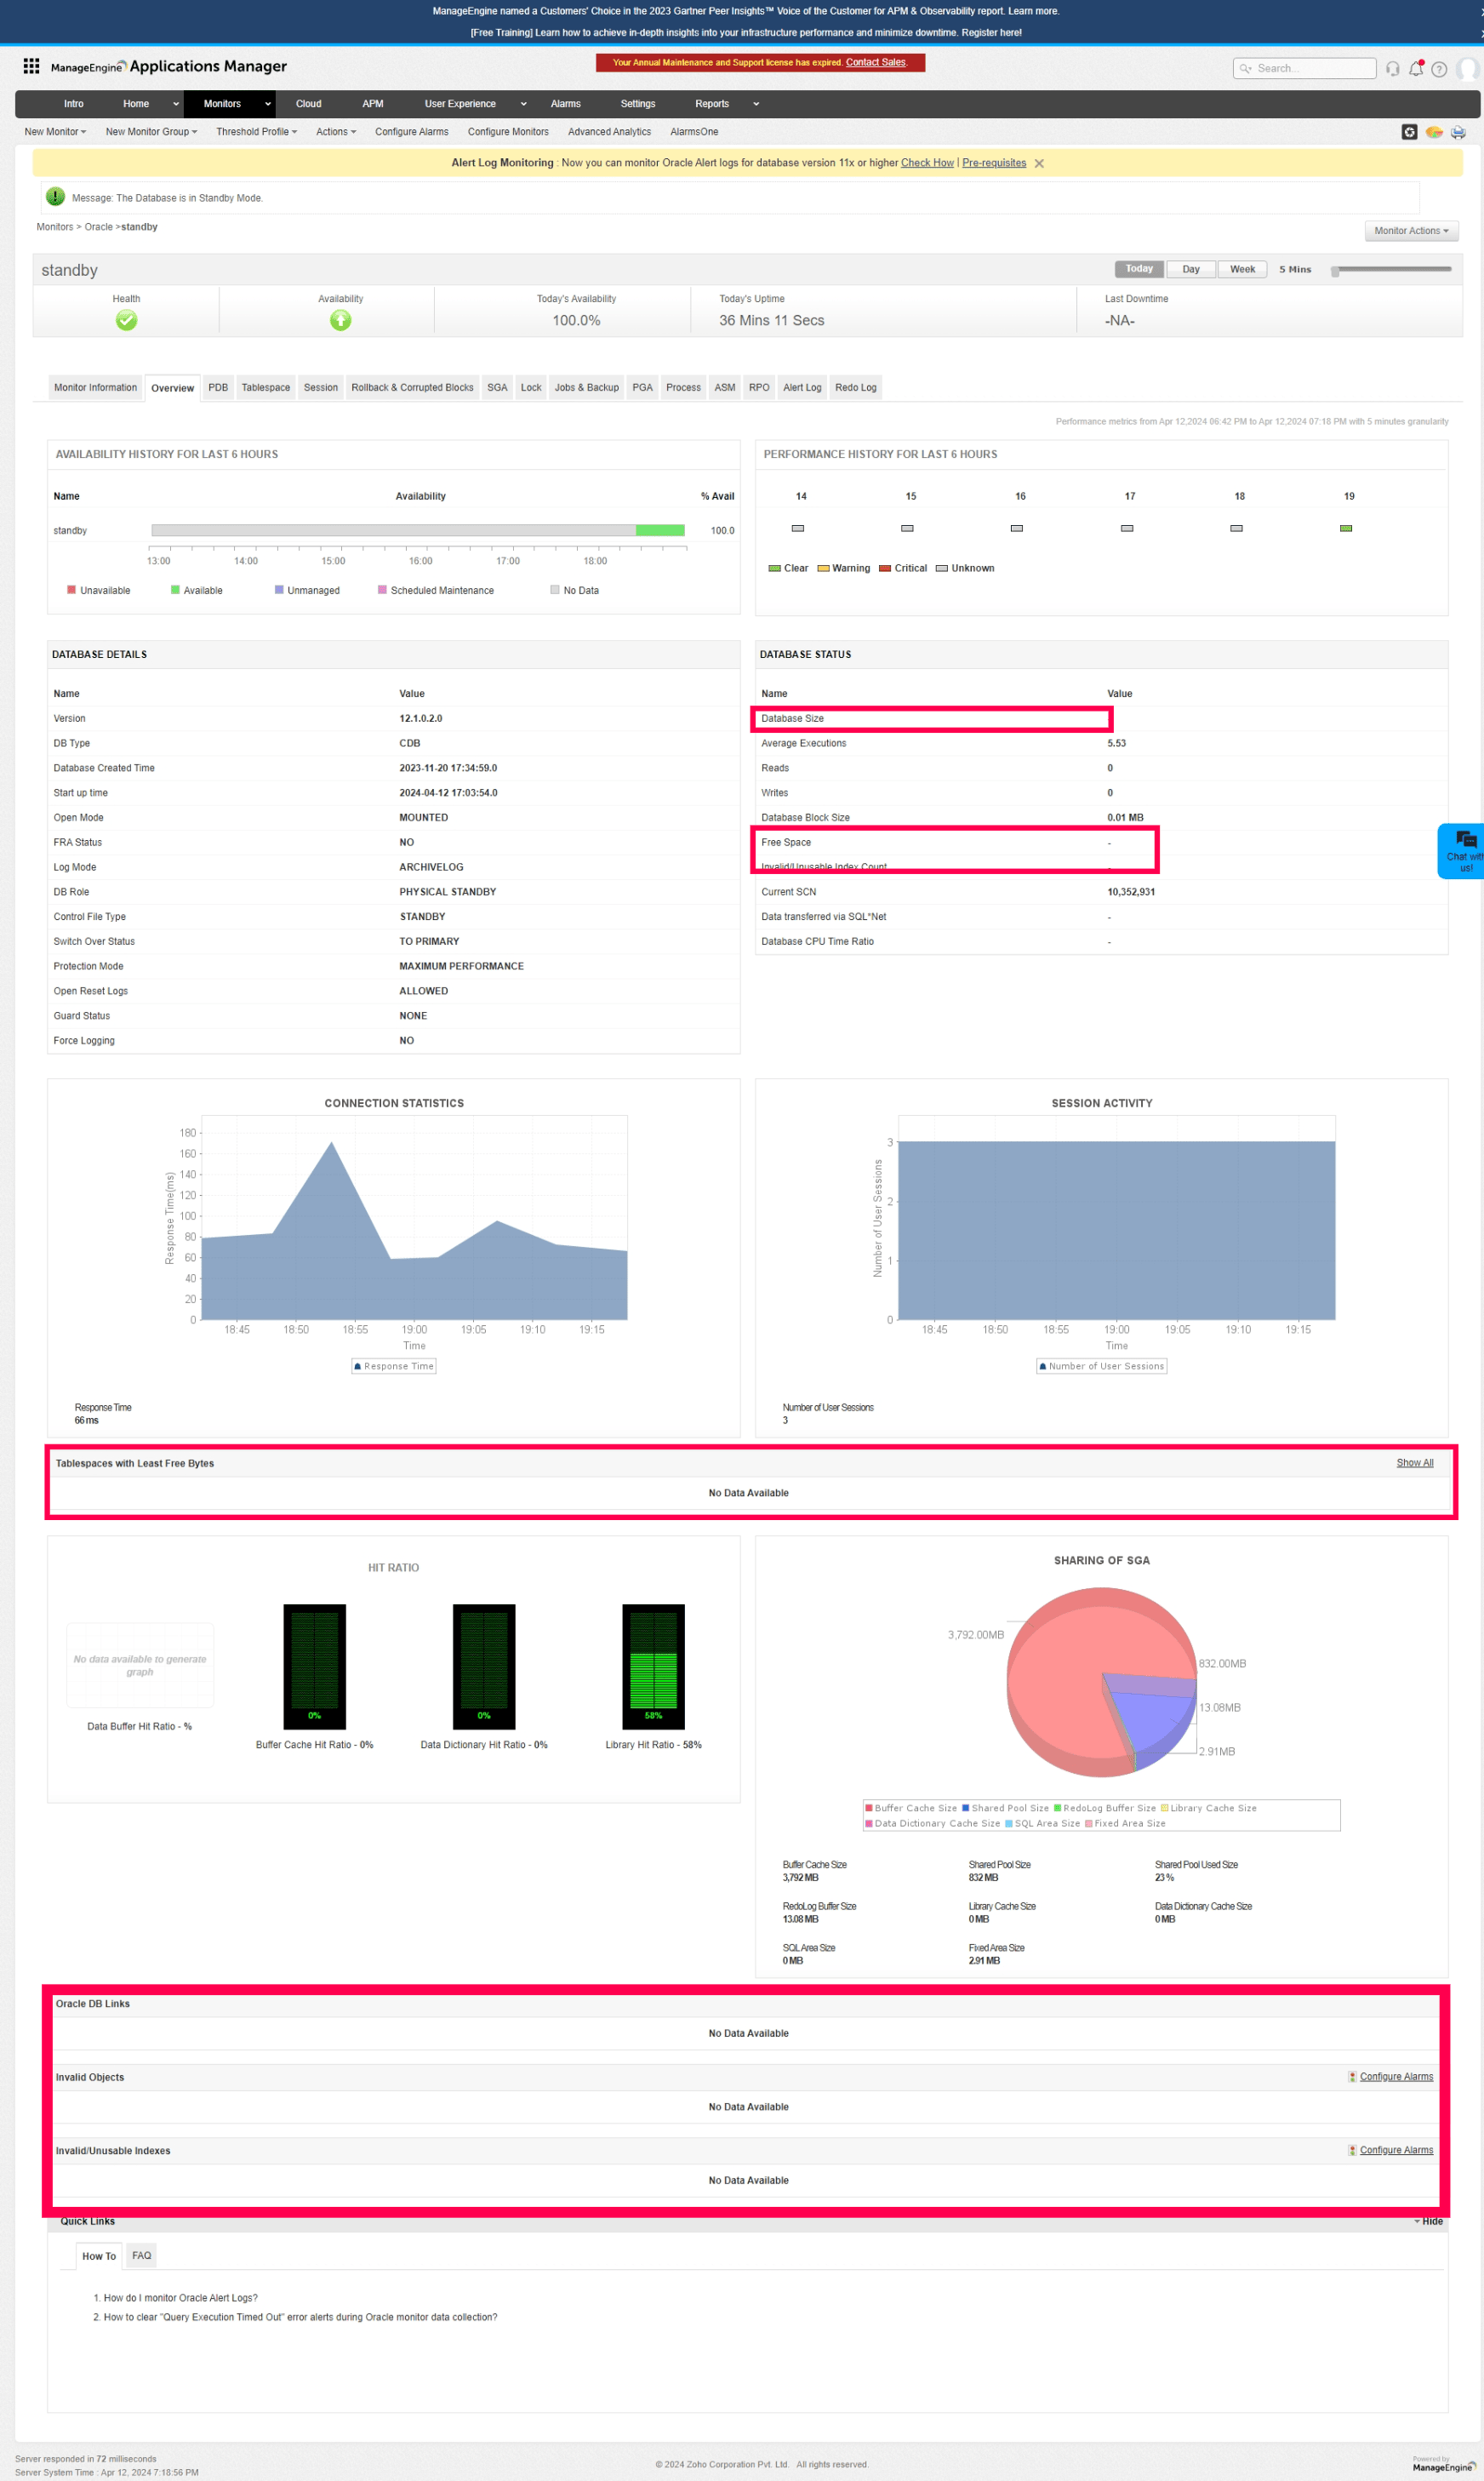Open the apps grid launcher icon
This screenshot has height=2481, width=1484.
click(x=31, y=66)
